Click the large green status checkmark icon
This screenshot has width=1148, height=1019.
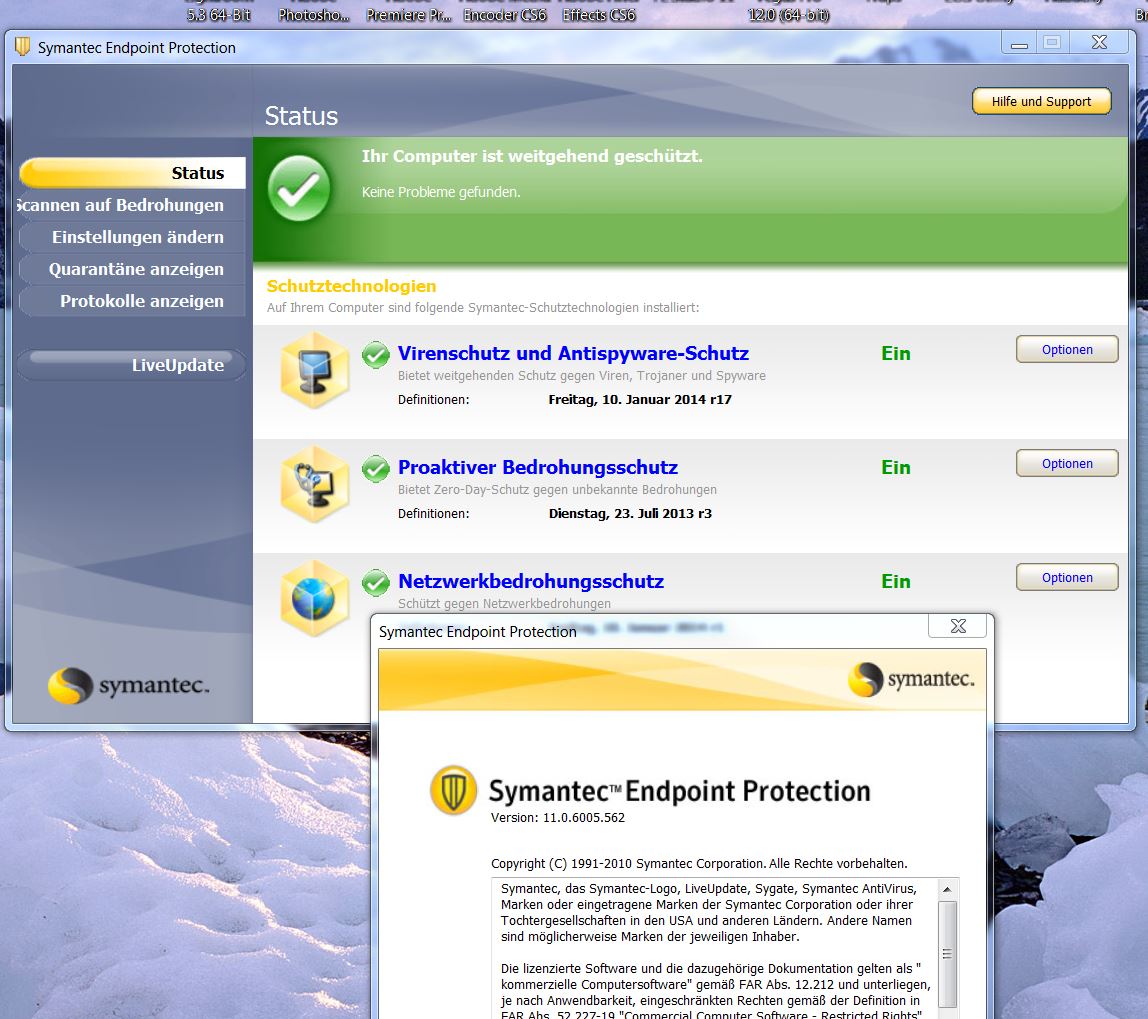click(x=299, y=188)
